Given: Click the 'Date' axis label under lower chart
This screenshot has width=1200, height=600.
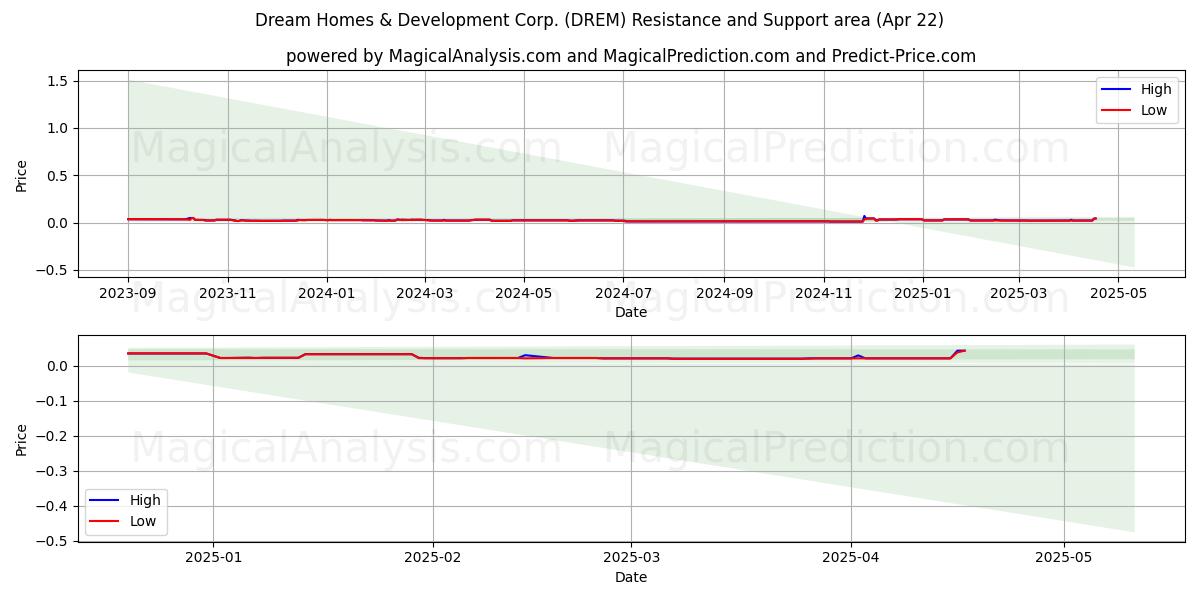Looking at the screenshot, I should coord(631,577).
